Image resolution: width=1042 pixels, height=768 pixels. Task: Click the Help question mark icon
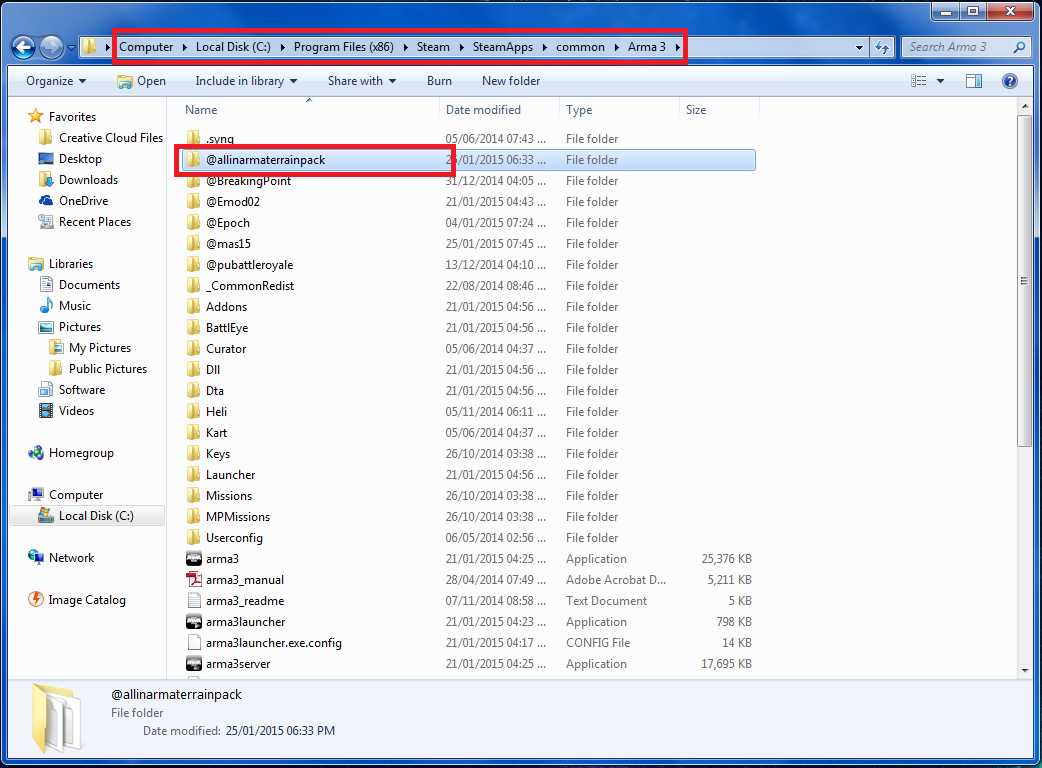pos(1009,81)
